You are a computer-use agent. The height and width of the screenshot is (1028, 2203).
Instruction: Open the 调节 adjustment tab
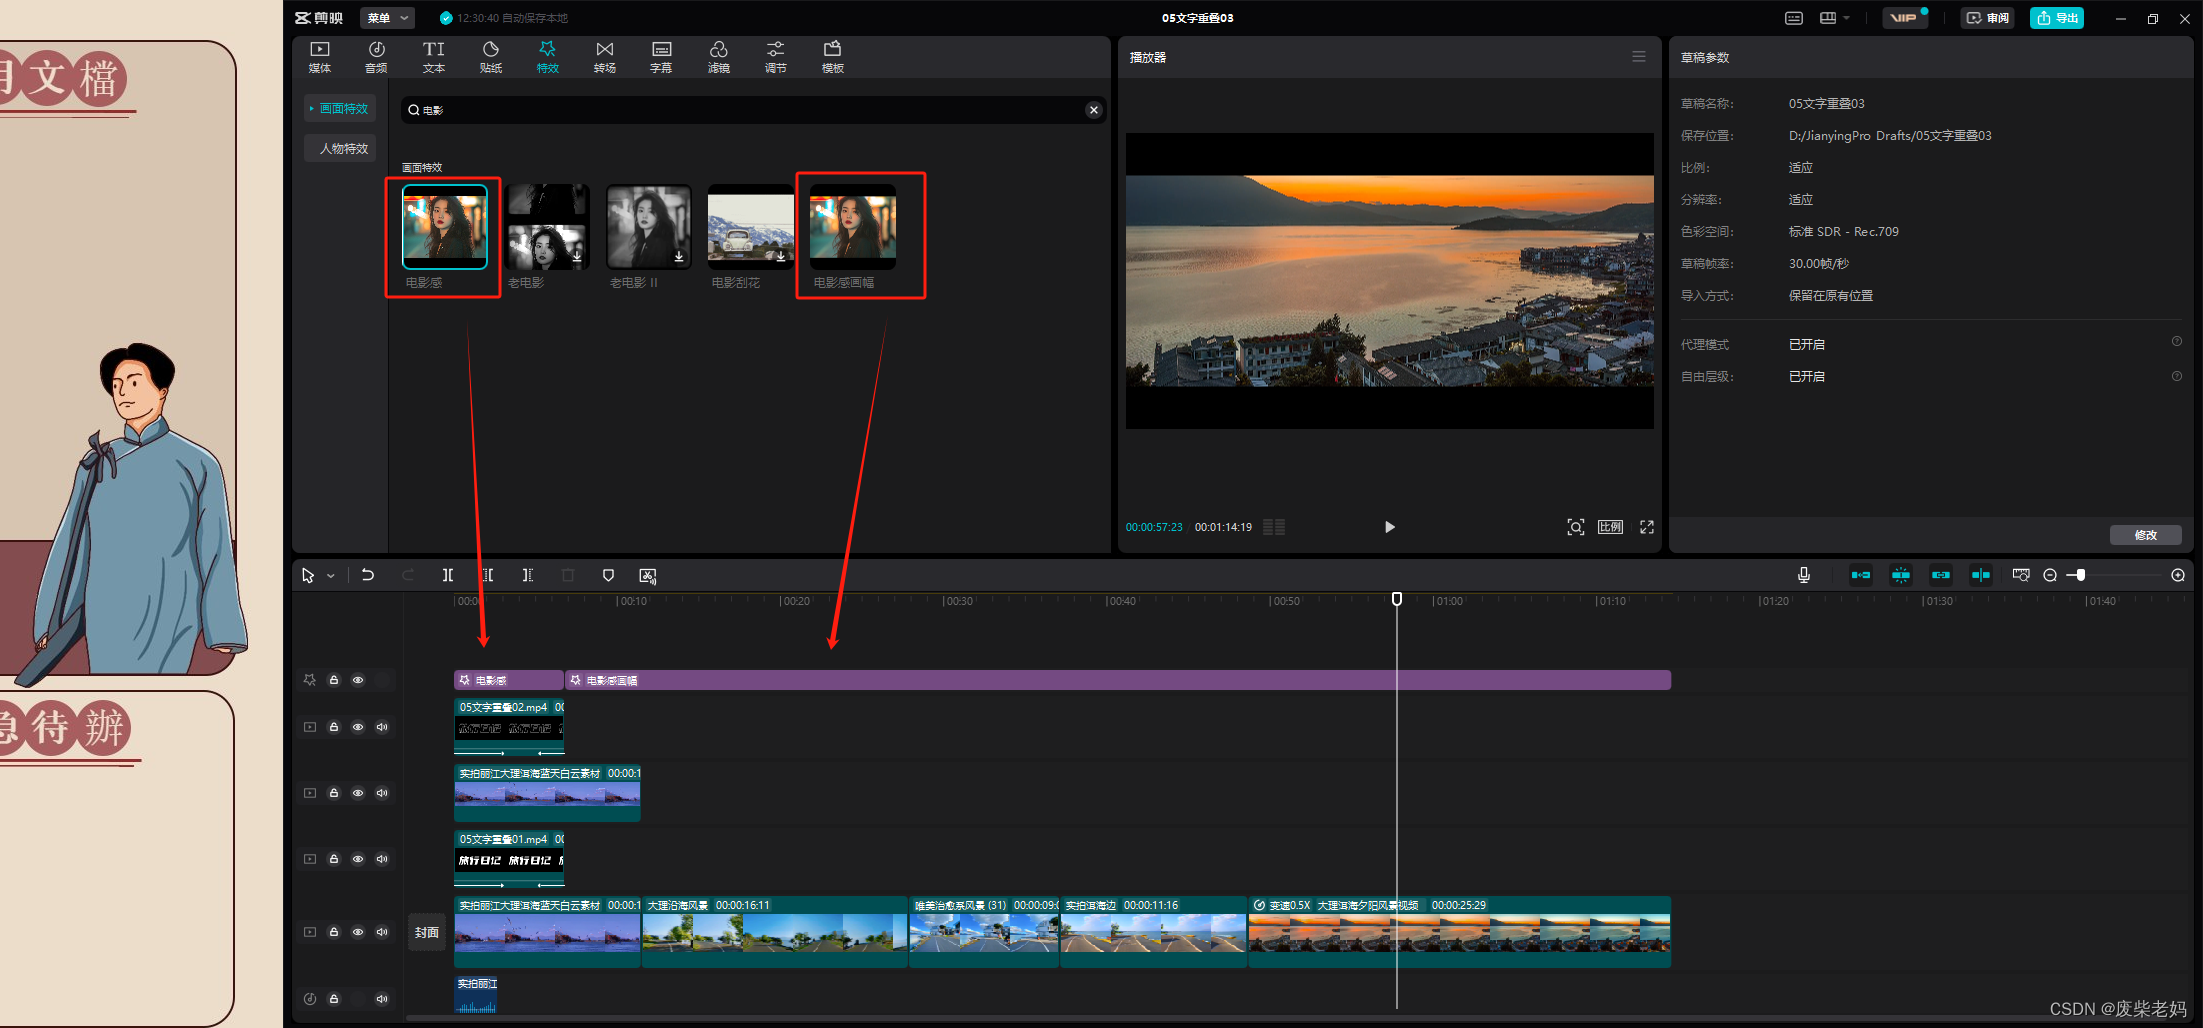tap(775, 57)
